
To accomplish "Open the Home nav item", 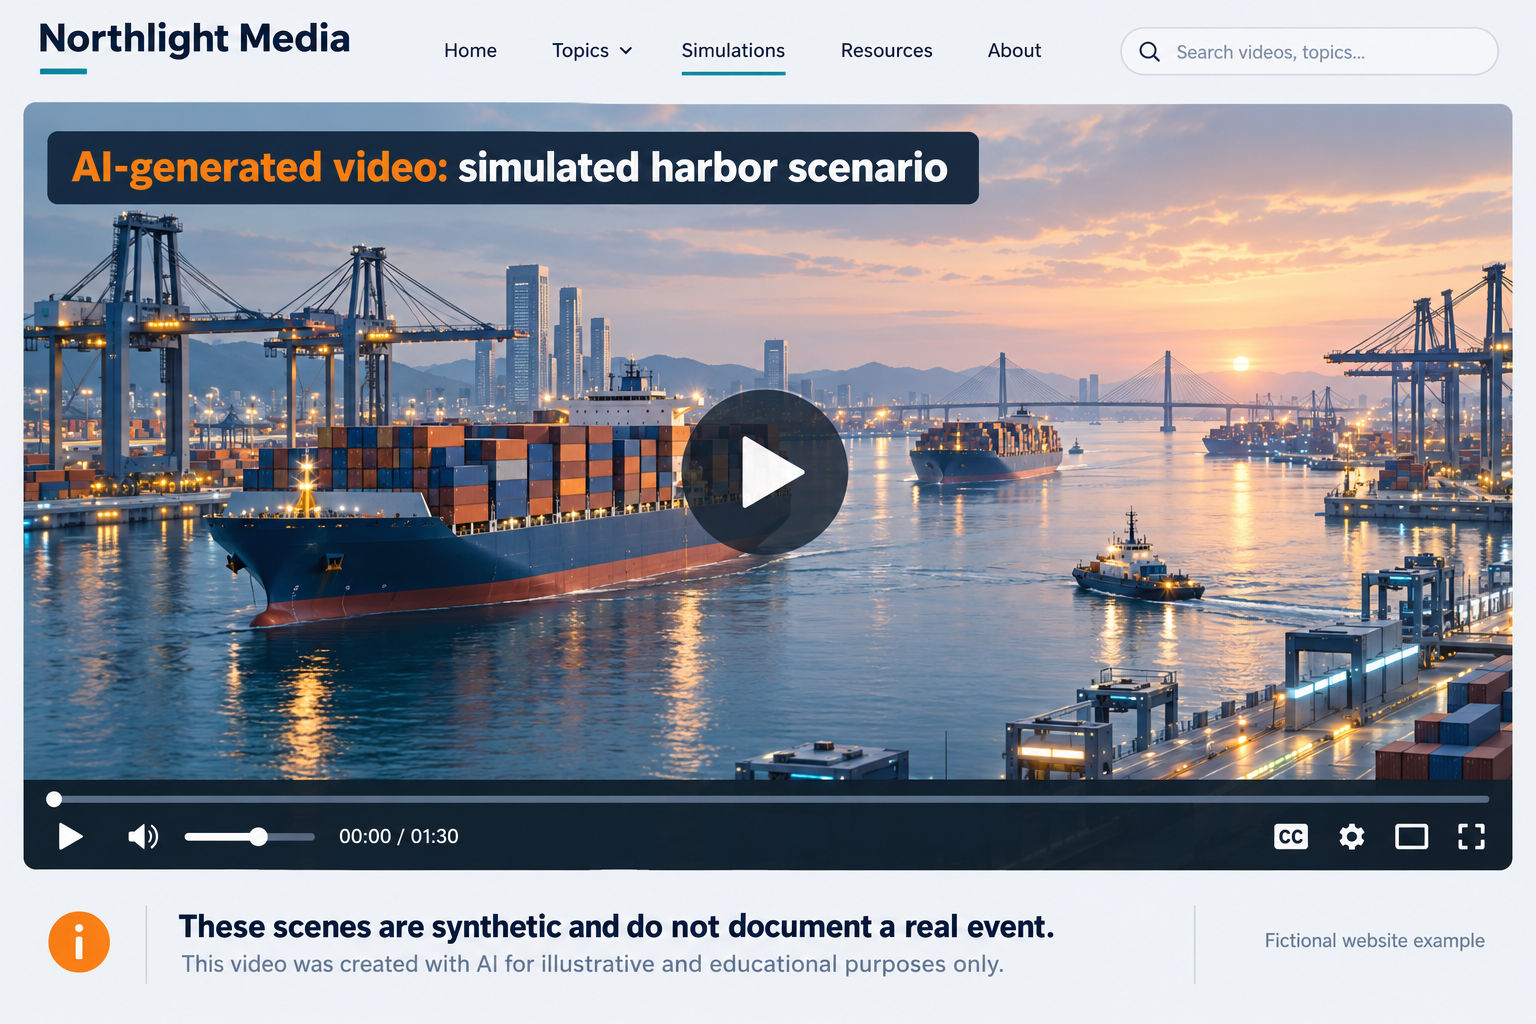I will 470,50.
